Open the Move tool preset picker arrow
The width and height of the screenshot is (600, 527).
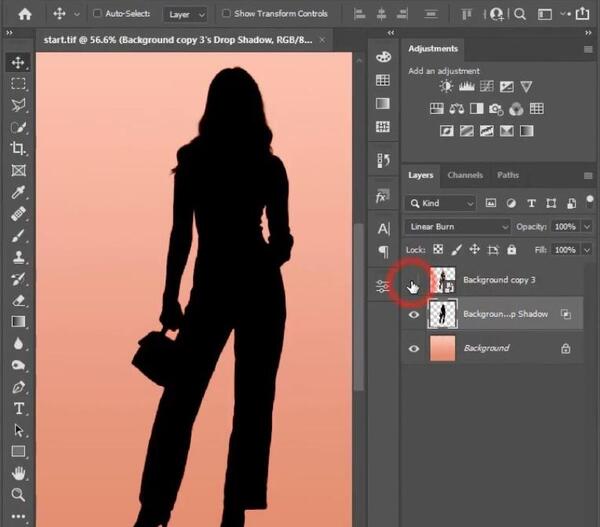(77, 14)
